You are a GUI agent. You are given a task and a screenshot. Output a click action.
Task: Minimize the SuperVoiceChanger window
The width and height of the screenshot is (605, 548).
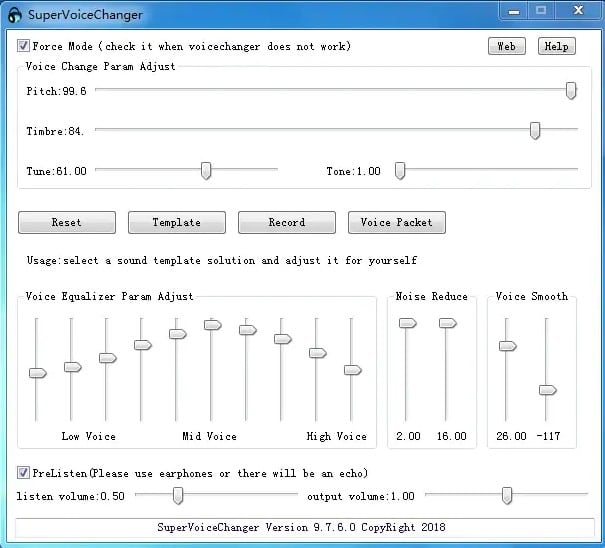point(514,11)
